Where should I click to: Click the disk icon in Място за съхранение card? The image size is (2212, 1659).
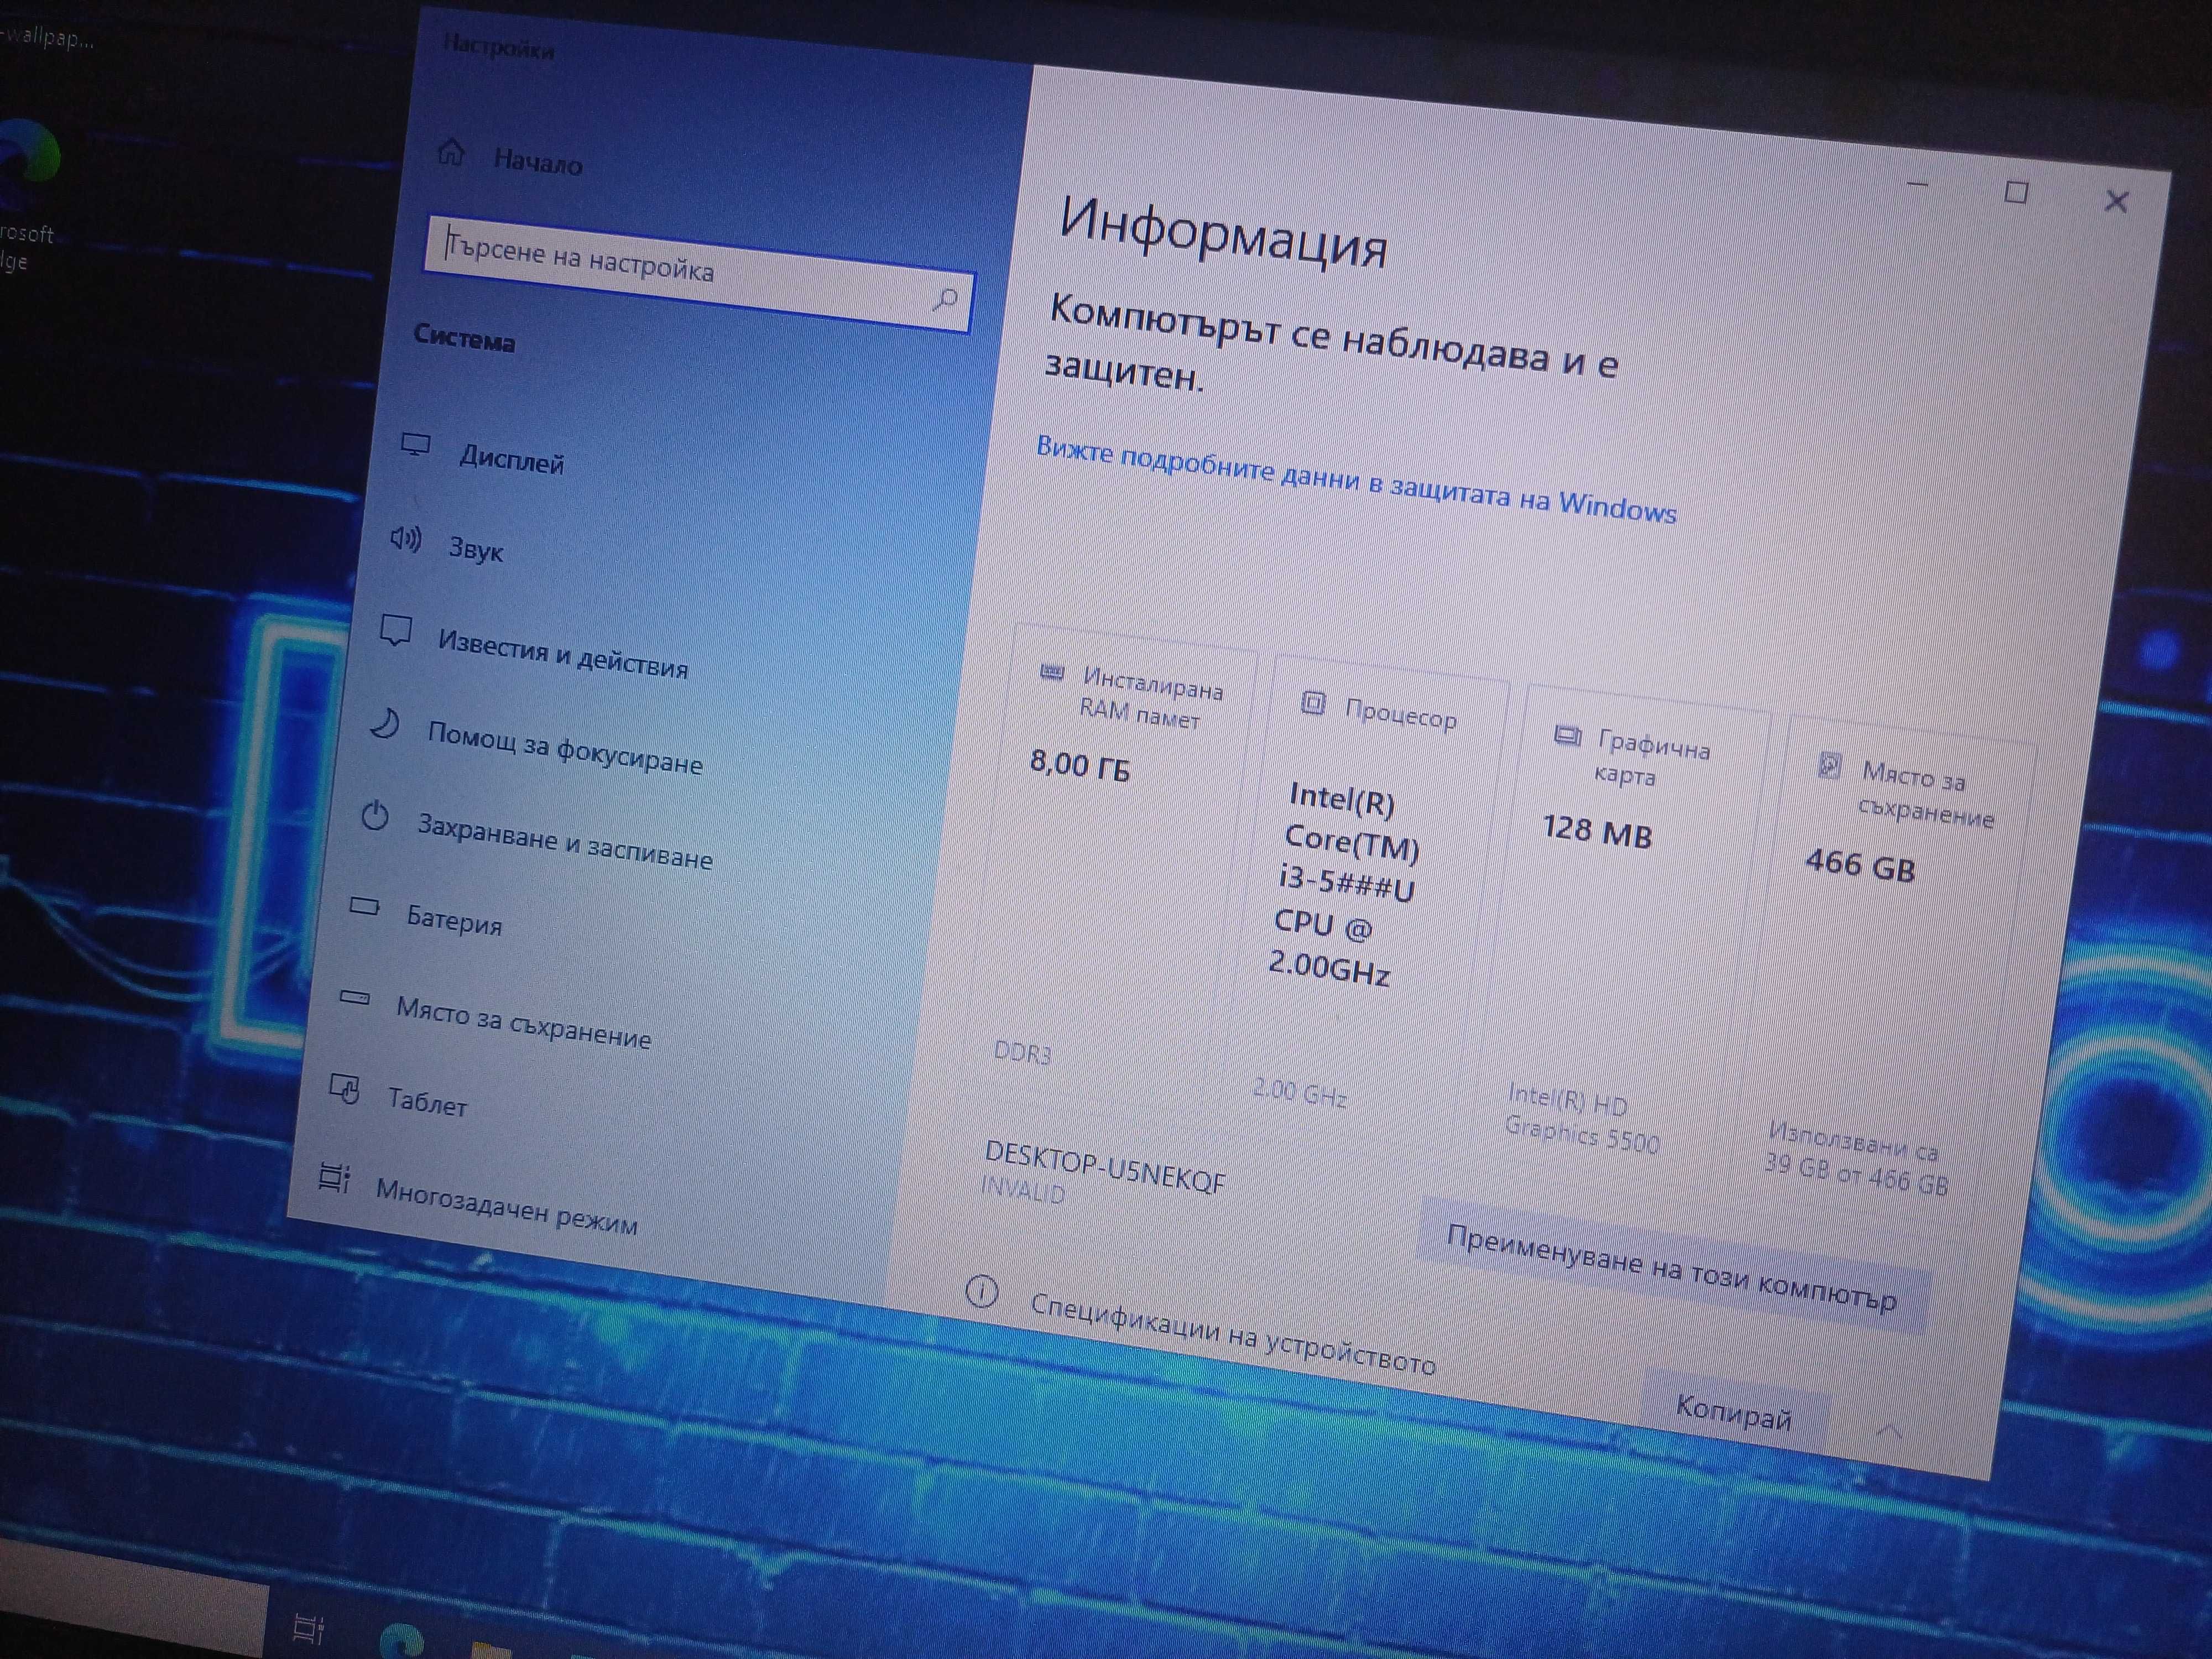click(x=1829, y=766)
